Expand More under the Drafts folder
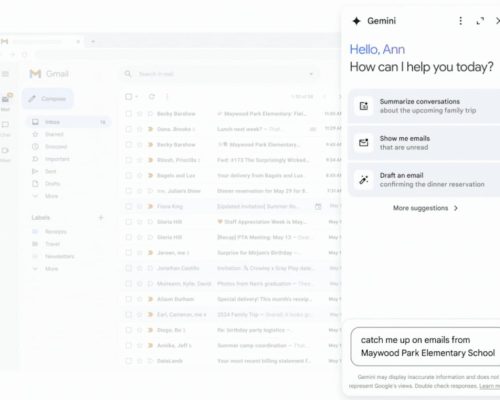The width and height of the screenshot is (500, 400). click(51, 196)
